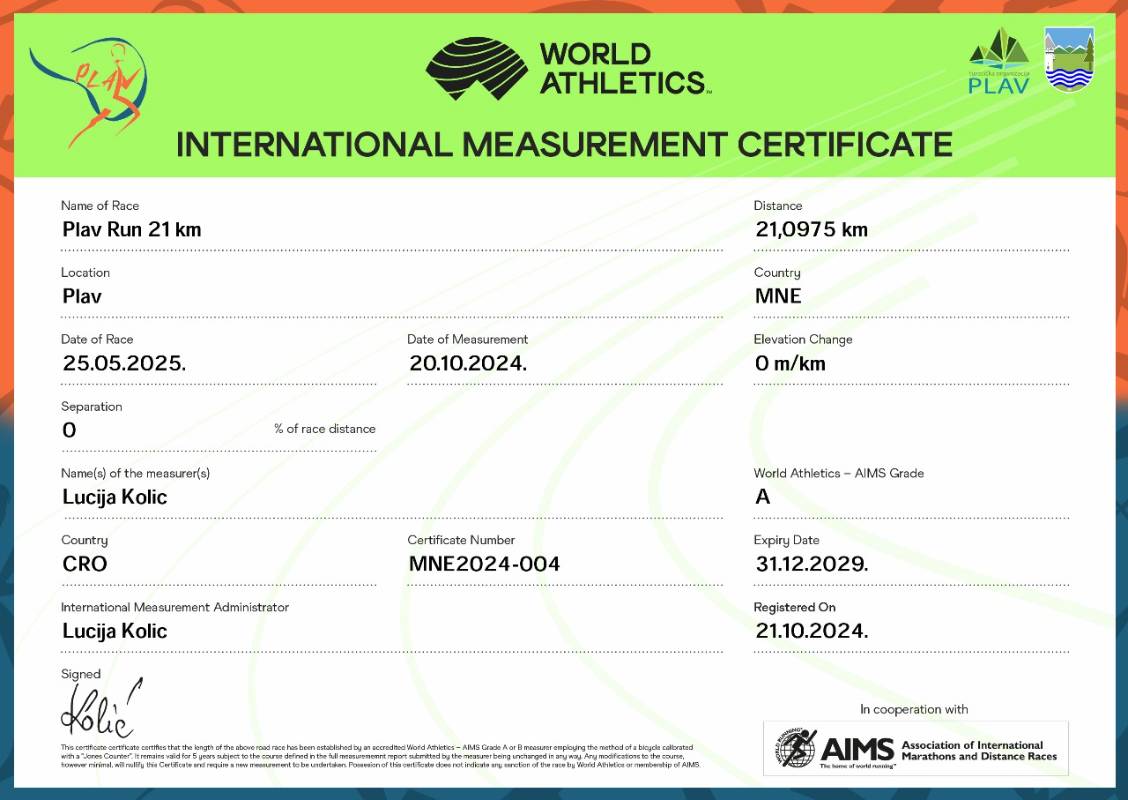Select the race name 'Plav Run 21 km'
This screenshot has width=1128, height=800.
tap(132, 229)
